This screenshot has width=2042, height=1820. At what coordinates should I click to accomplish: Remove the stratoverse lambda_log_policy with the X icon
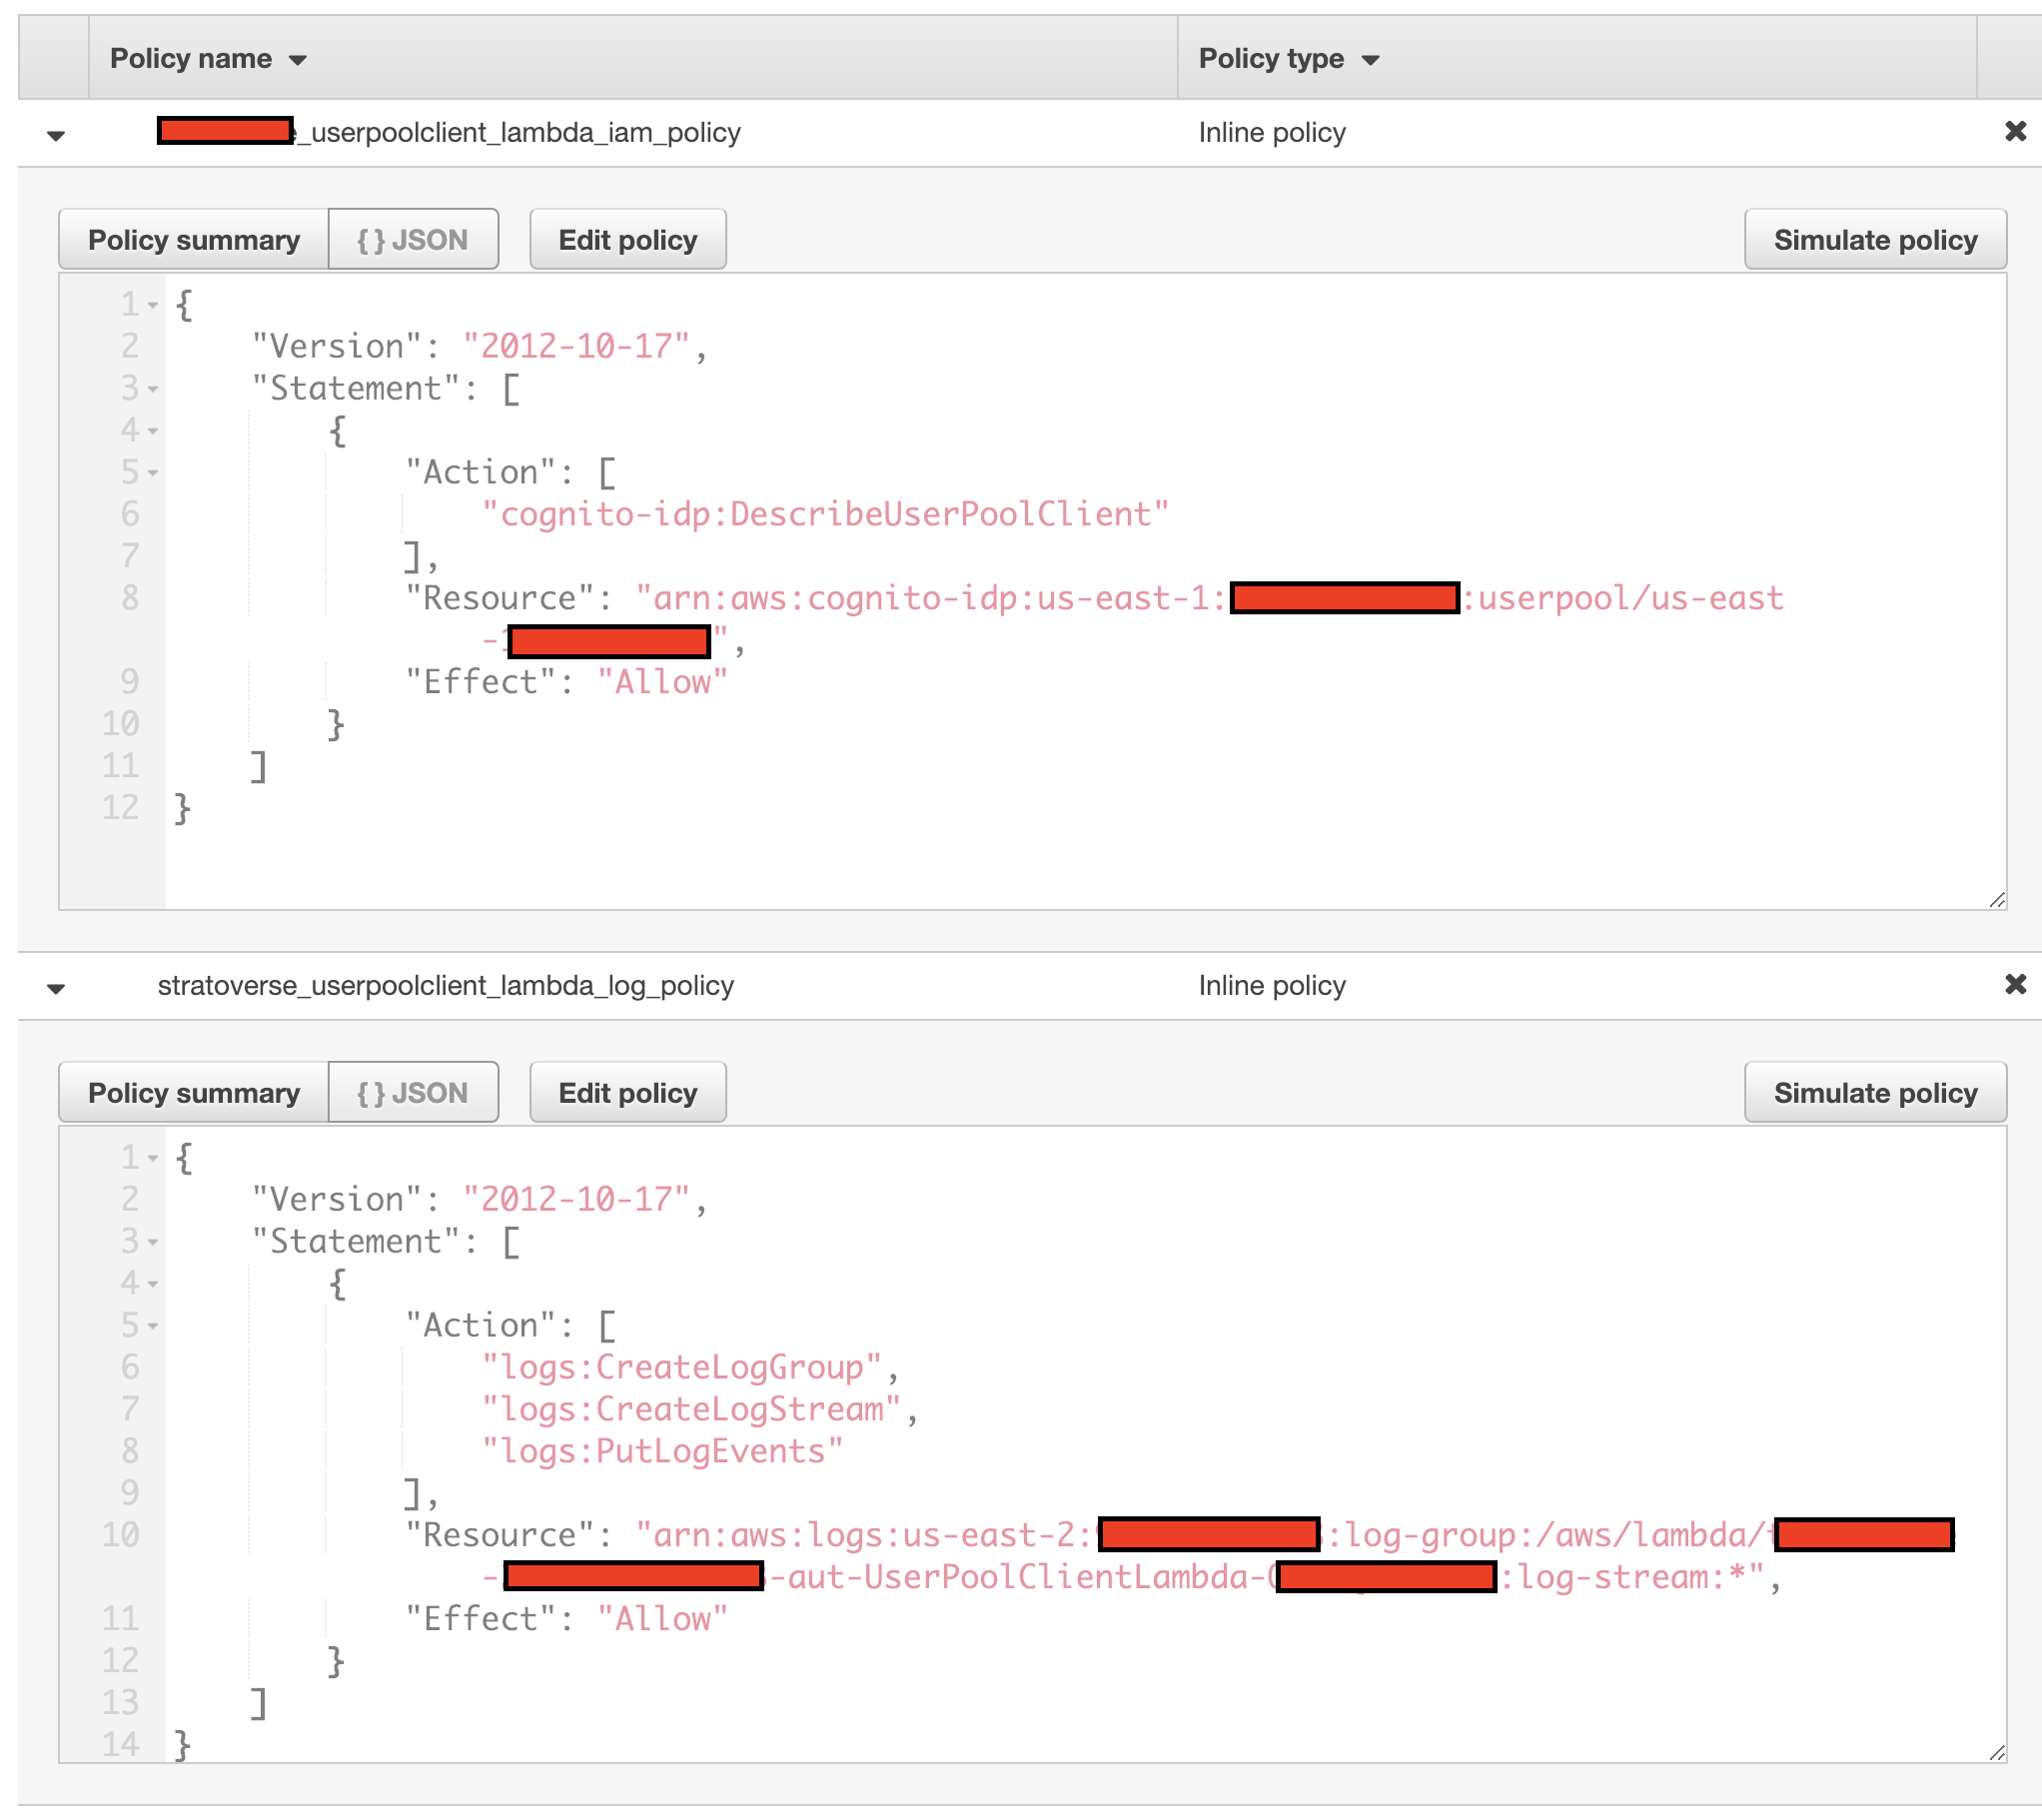[2015, 984]
